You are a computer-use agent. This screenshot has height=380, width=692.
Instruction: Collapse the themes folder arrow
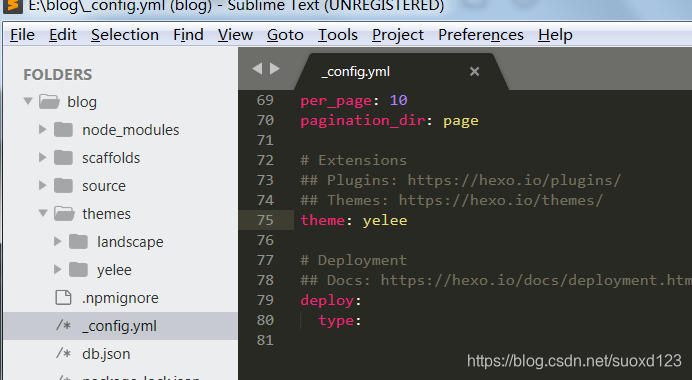pyautogui.click(x=43, y=214)
